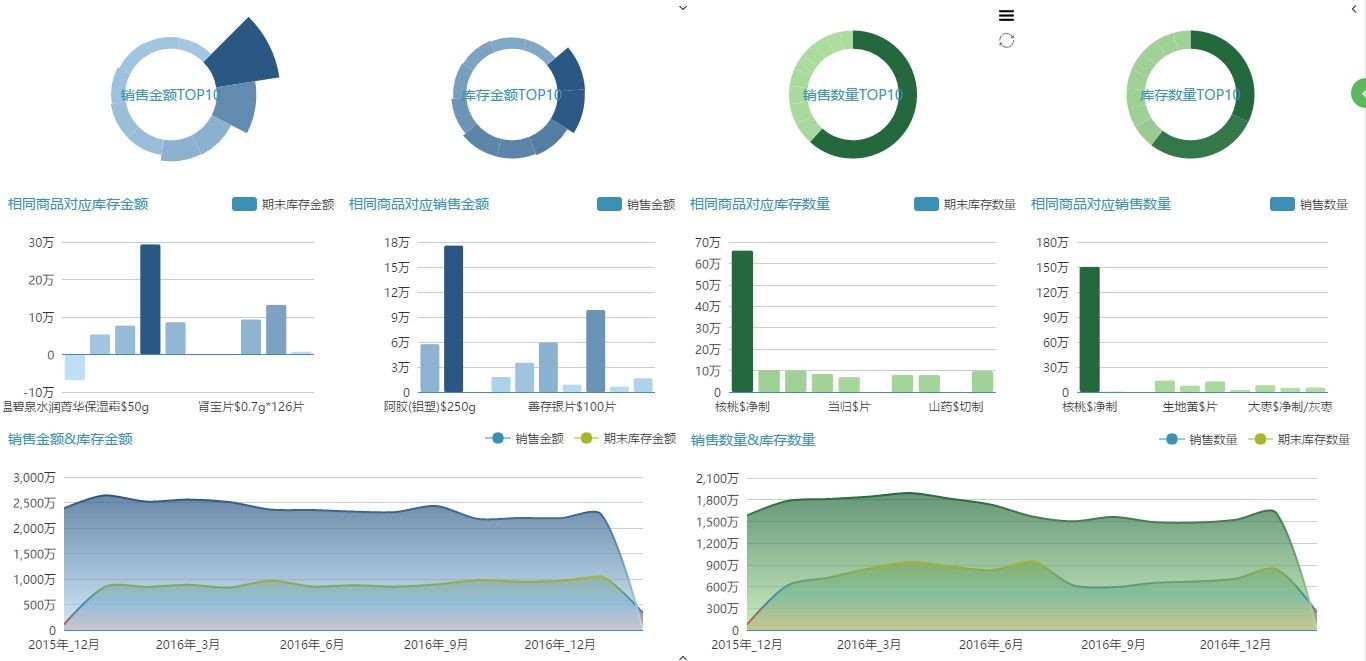Collapse the top chevron arrow
Viewport: 1366px width, 661px height.
click(683, 7)
